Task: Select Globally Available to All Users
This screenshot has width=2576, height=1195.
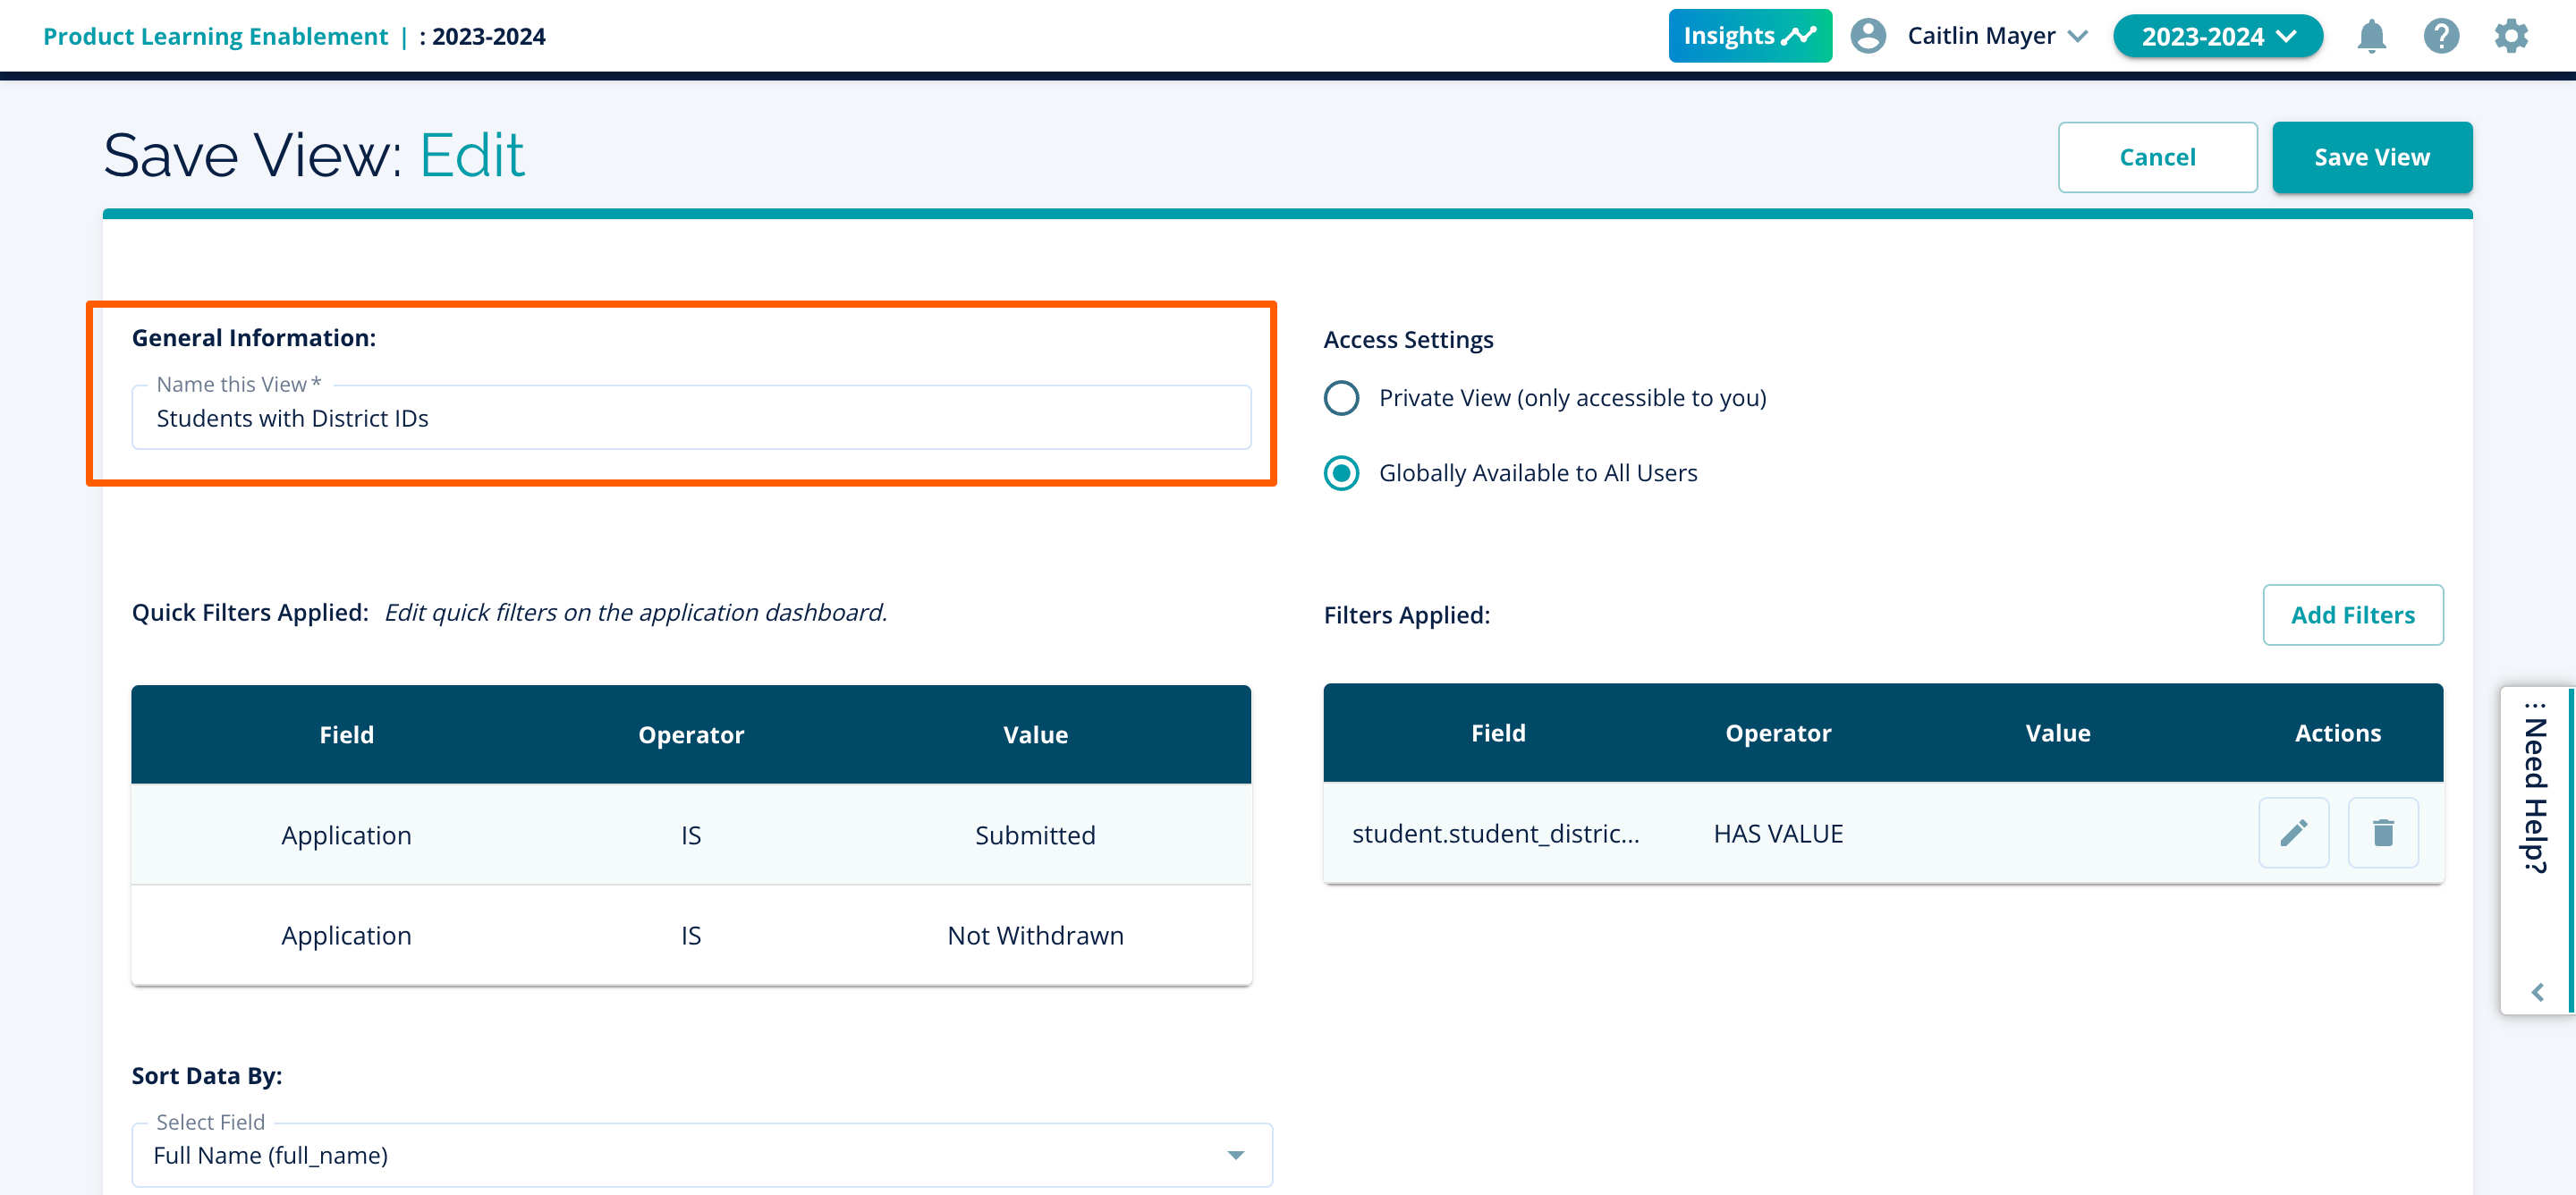Action: click(1341, 473)
